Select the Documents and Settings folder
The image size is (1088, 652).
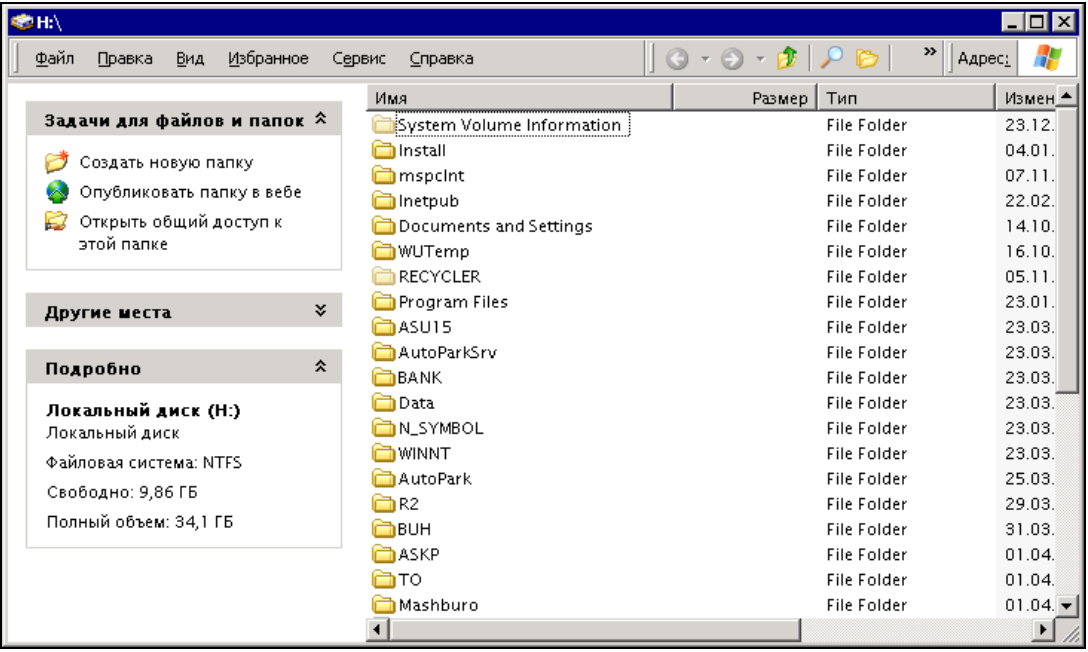click(495, 226)
